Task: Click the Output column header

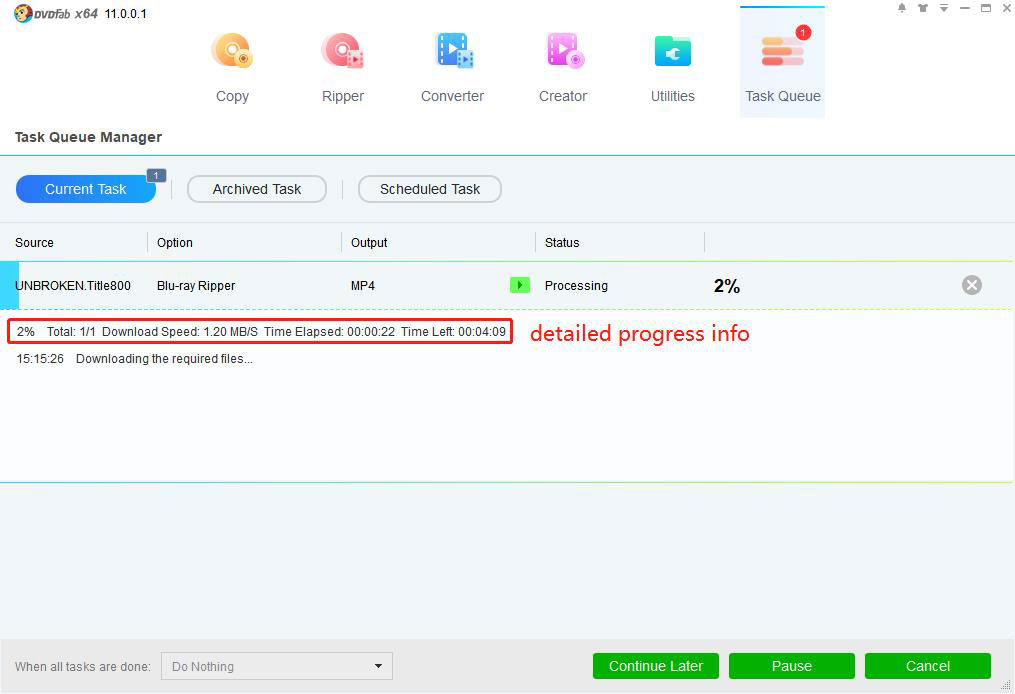Action: 369,243
